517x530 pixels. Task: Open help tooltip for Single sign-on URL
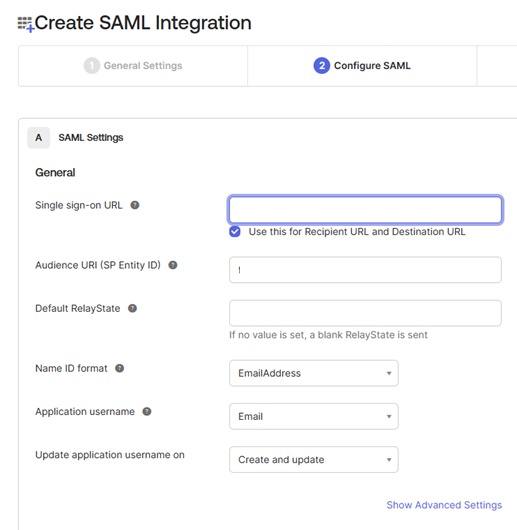[x=135, y=205]
